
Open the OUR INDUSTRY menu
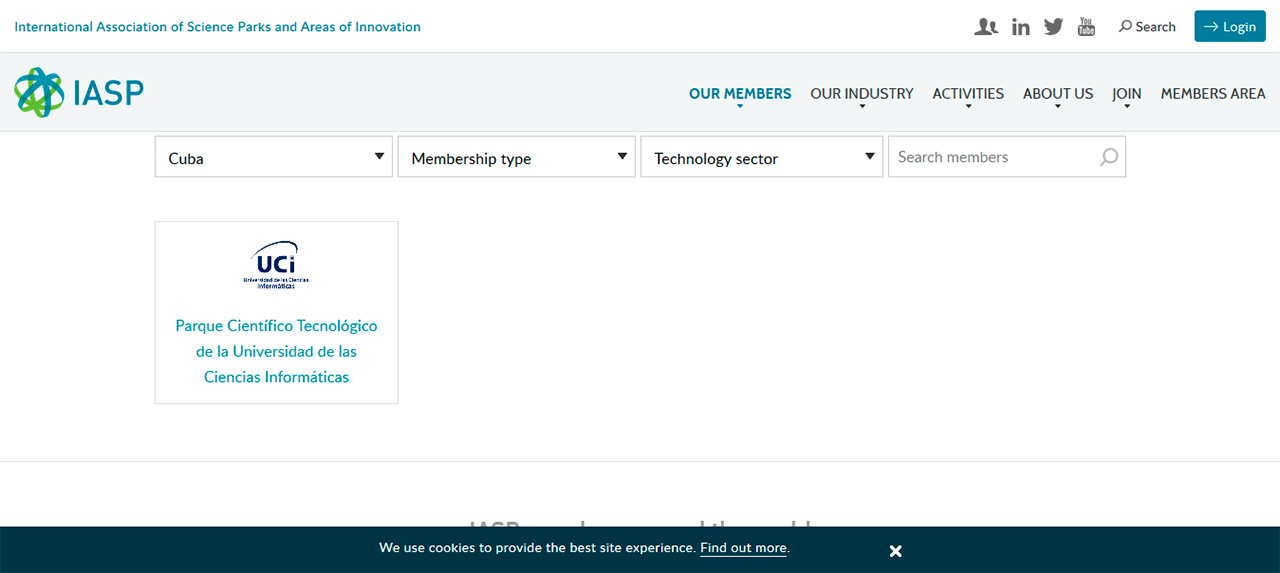[862, 94]
